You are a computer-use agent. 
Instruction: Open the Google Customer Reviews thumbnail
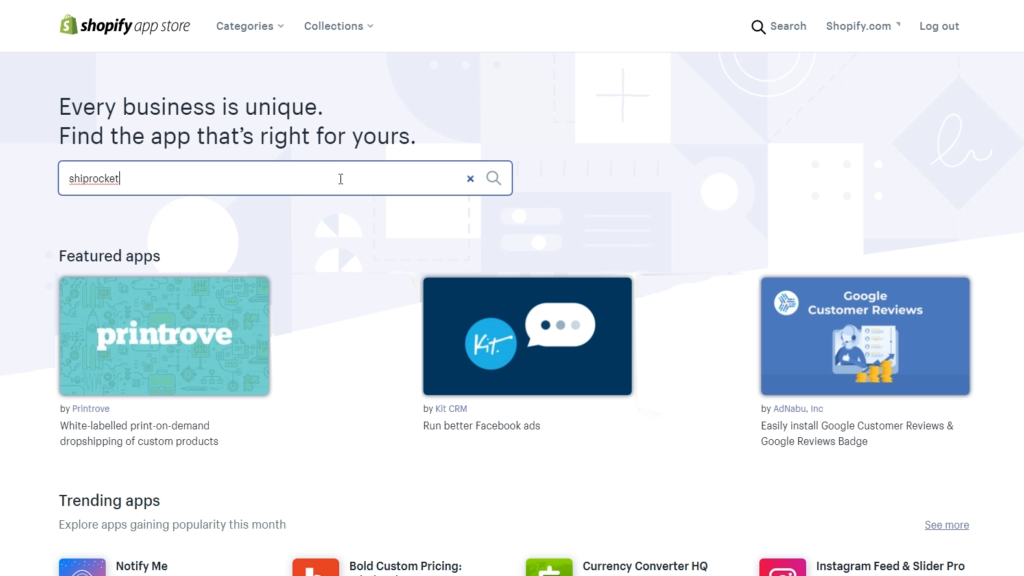tap(865, 336)
